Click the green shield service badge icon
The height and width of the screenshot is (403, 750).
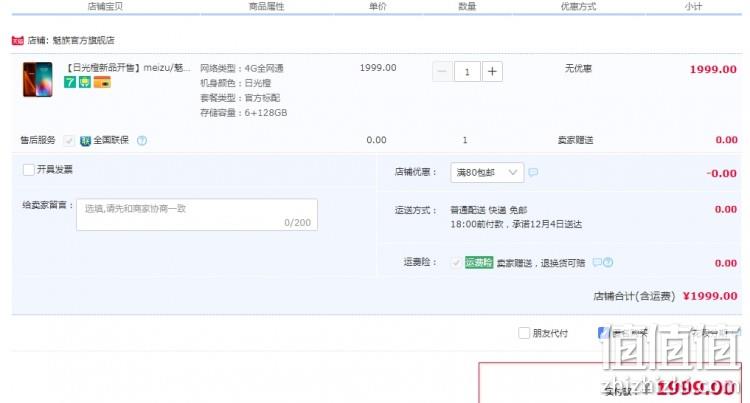85,82
